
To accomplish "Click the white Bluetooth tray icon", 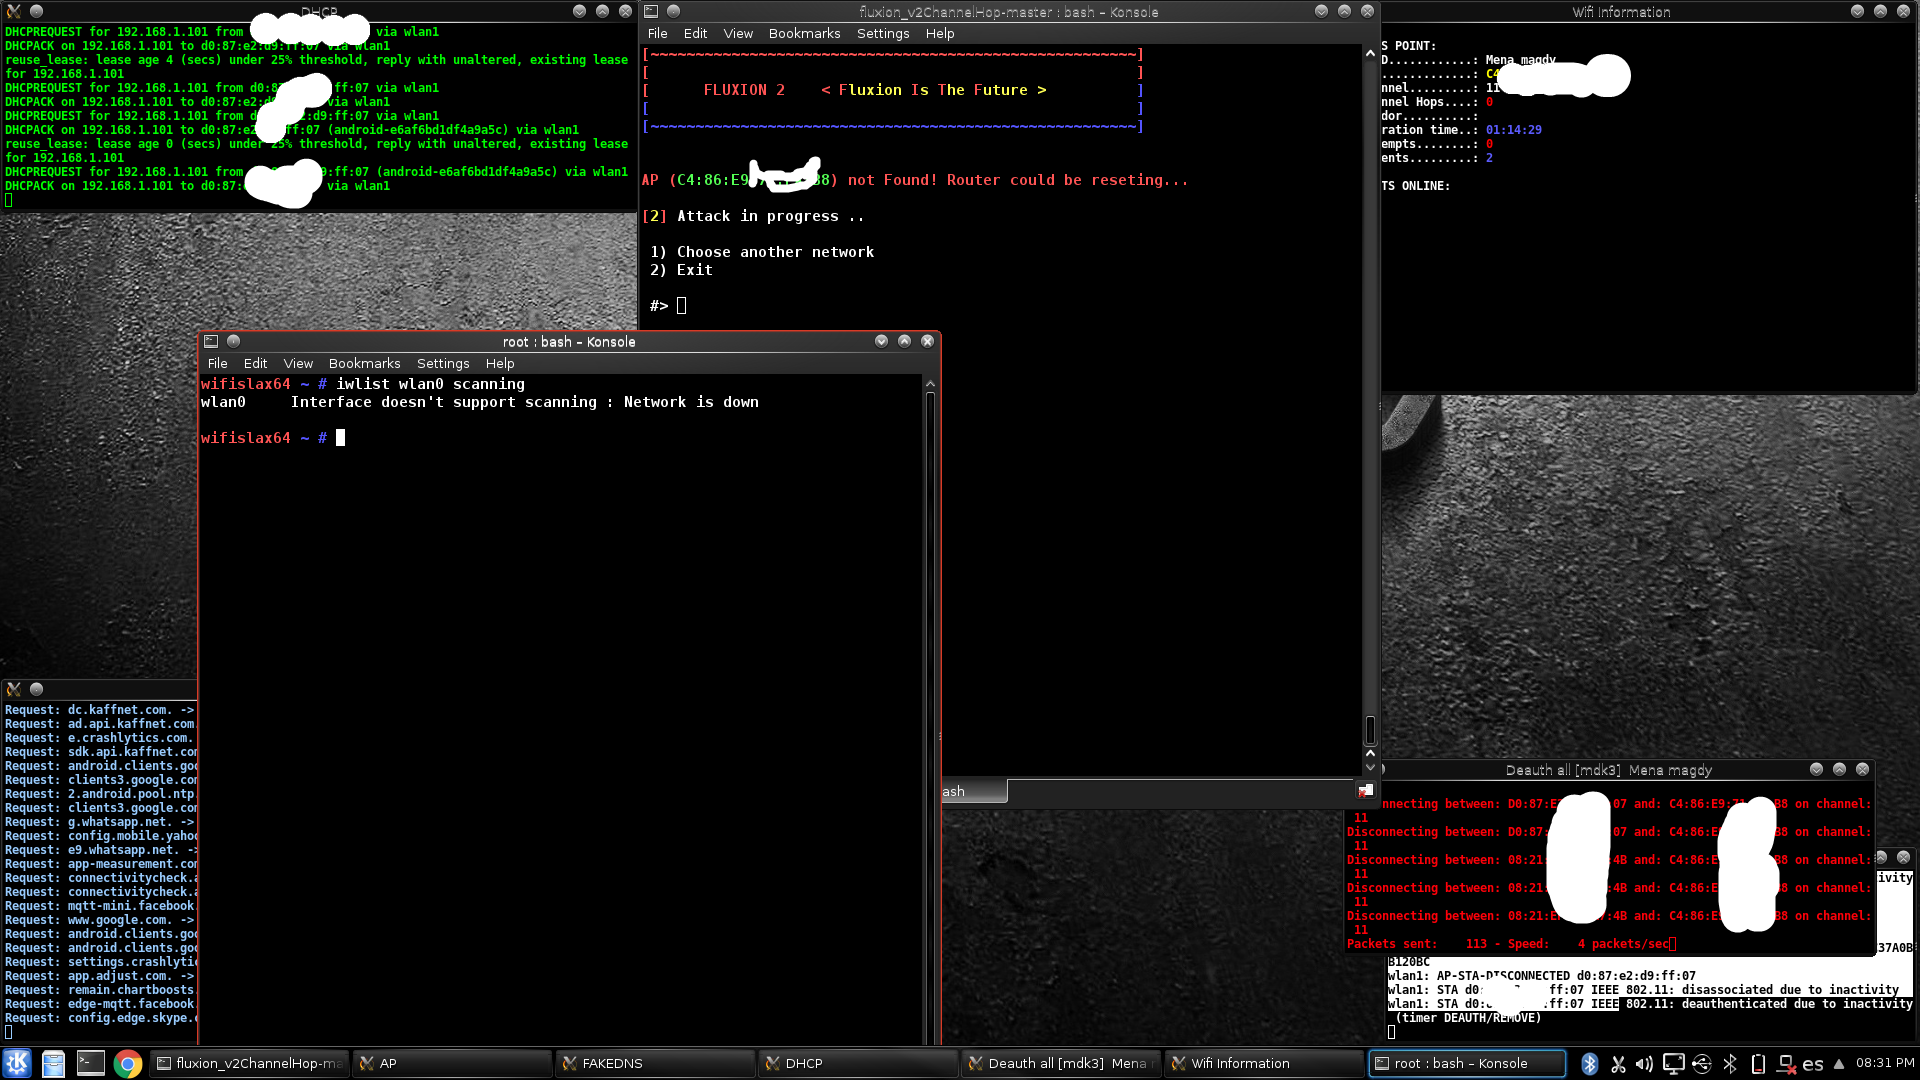I will [x=1730, y=1064].
